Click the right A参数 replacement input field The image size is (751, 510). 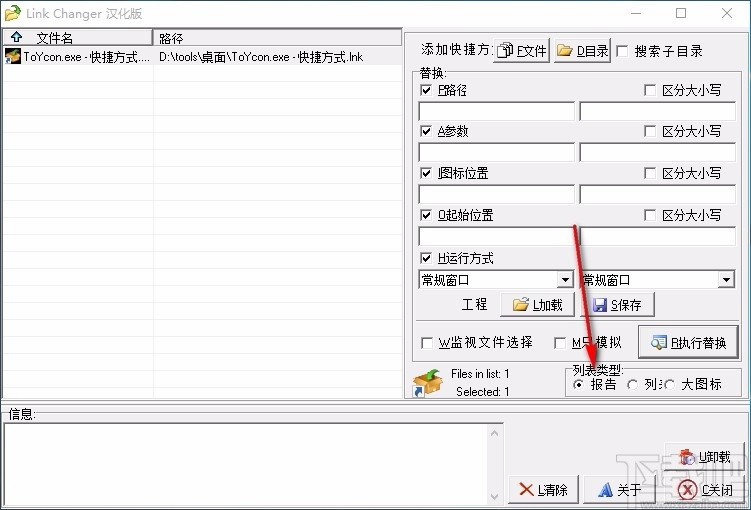(x=658, y=152)
